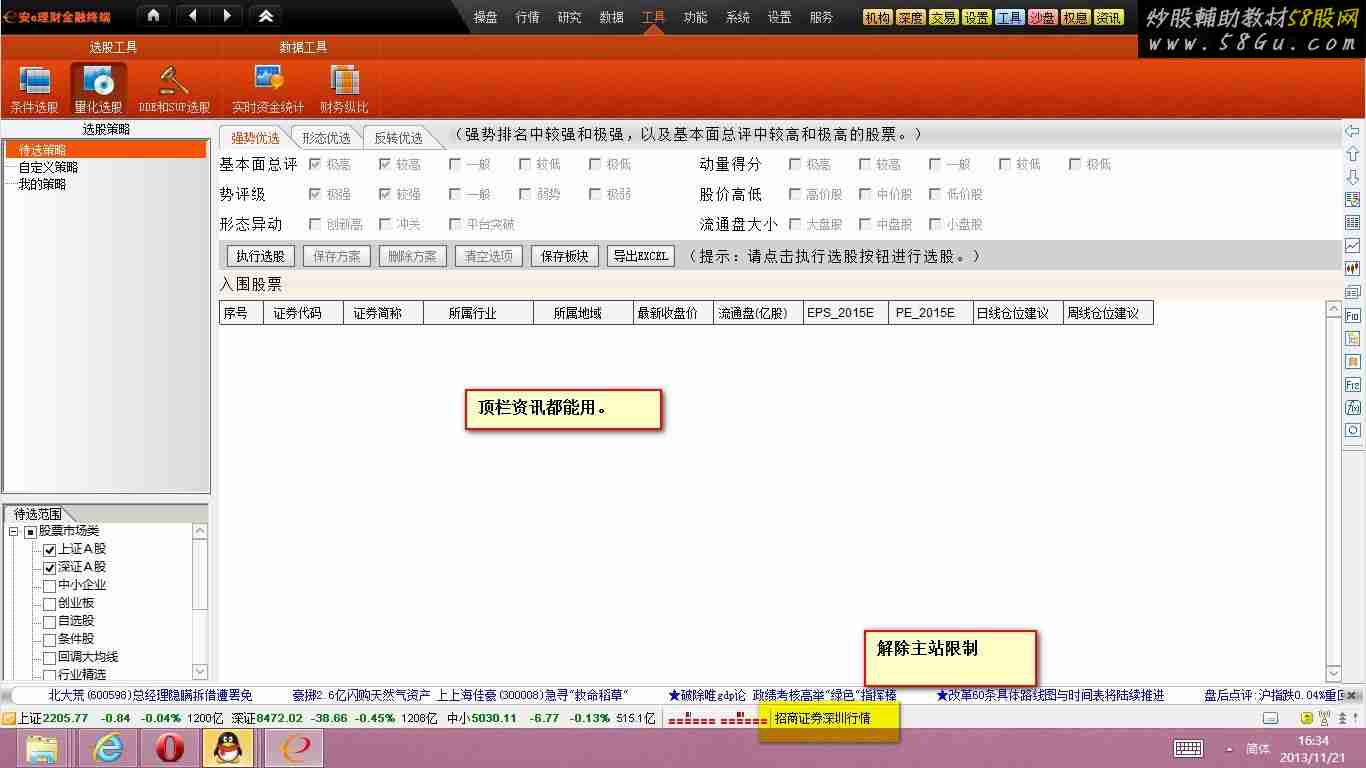Click 导出EXCEL button
Image resolution: width=1366 pixels, height=768 pixels.
(x=640, y=256)
